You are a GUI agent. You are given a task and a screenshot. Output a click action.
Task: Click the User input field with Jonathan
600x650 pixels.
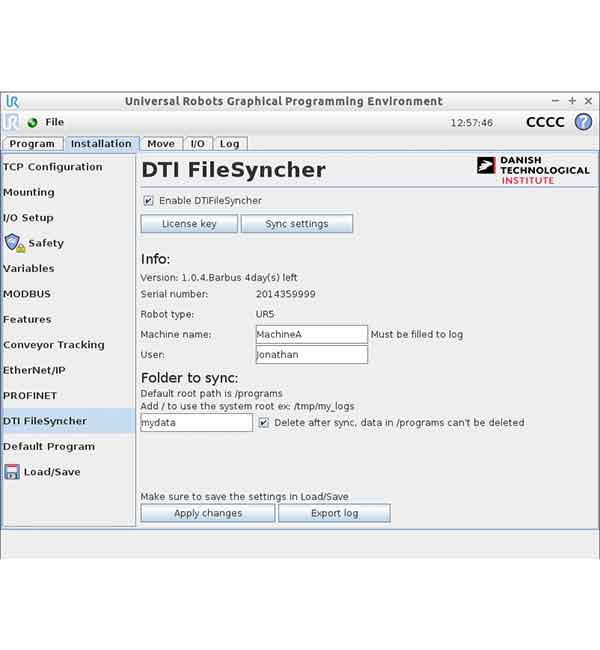pyautogui.click(x=312, y=355)
